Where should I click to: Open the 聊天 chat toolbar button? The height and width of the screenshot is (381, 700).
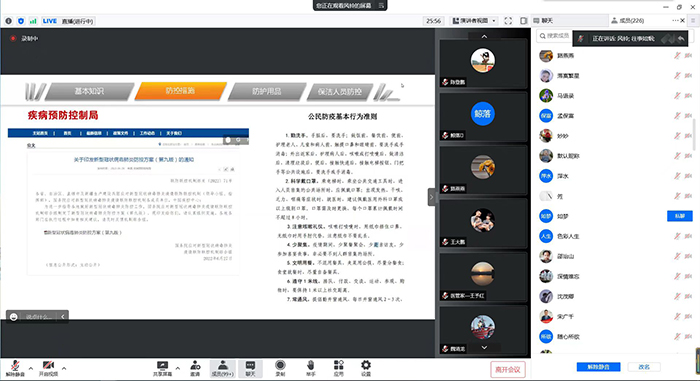250,368
